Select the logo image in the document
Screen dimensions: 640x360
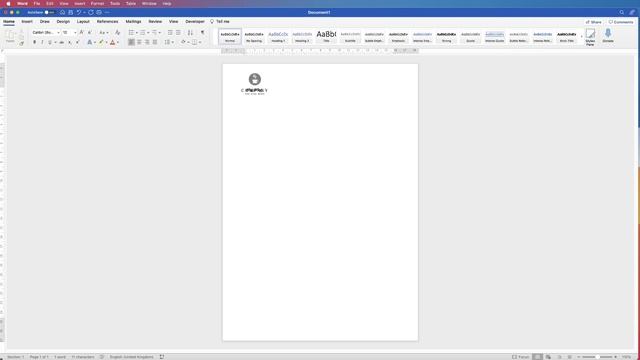(x=254, y=84)
